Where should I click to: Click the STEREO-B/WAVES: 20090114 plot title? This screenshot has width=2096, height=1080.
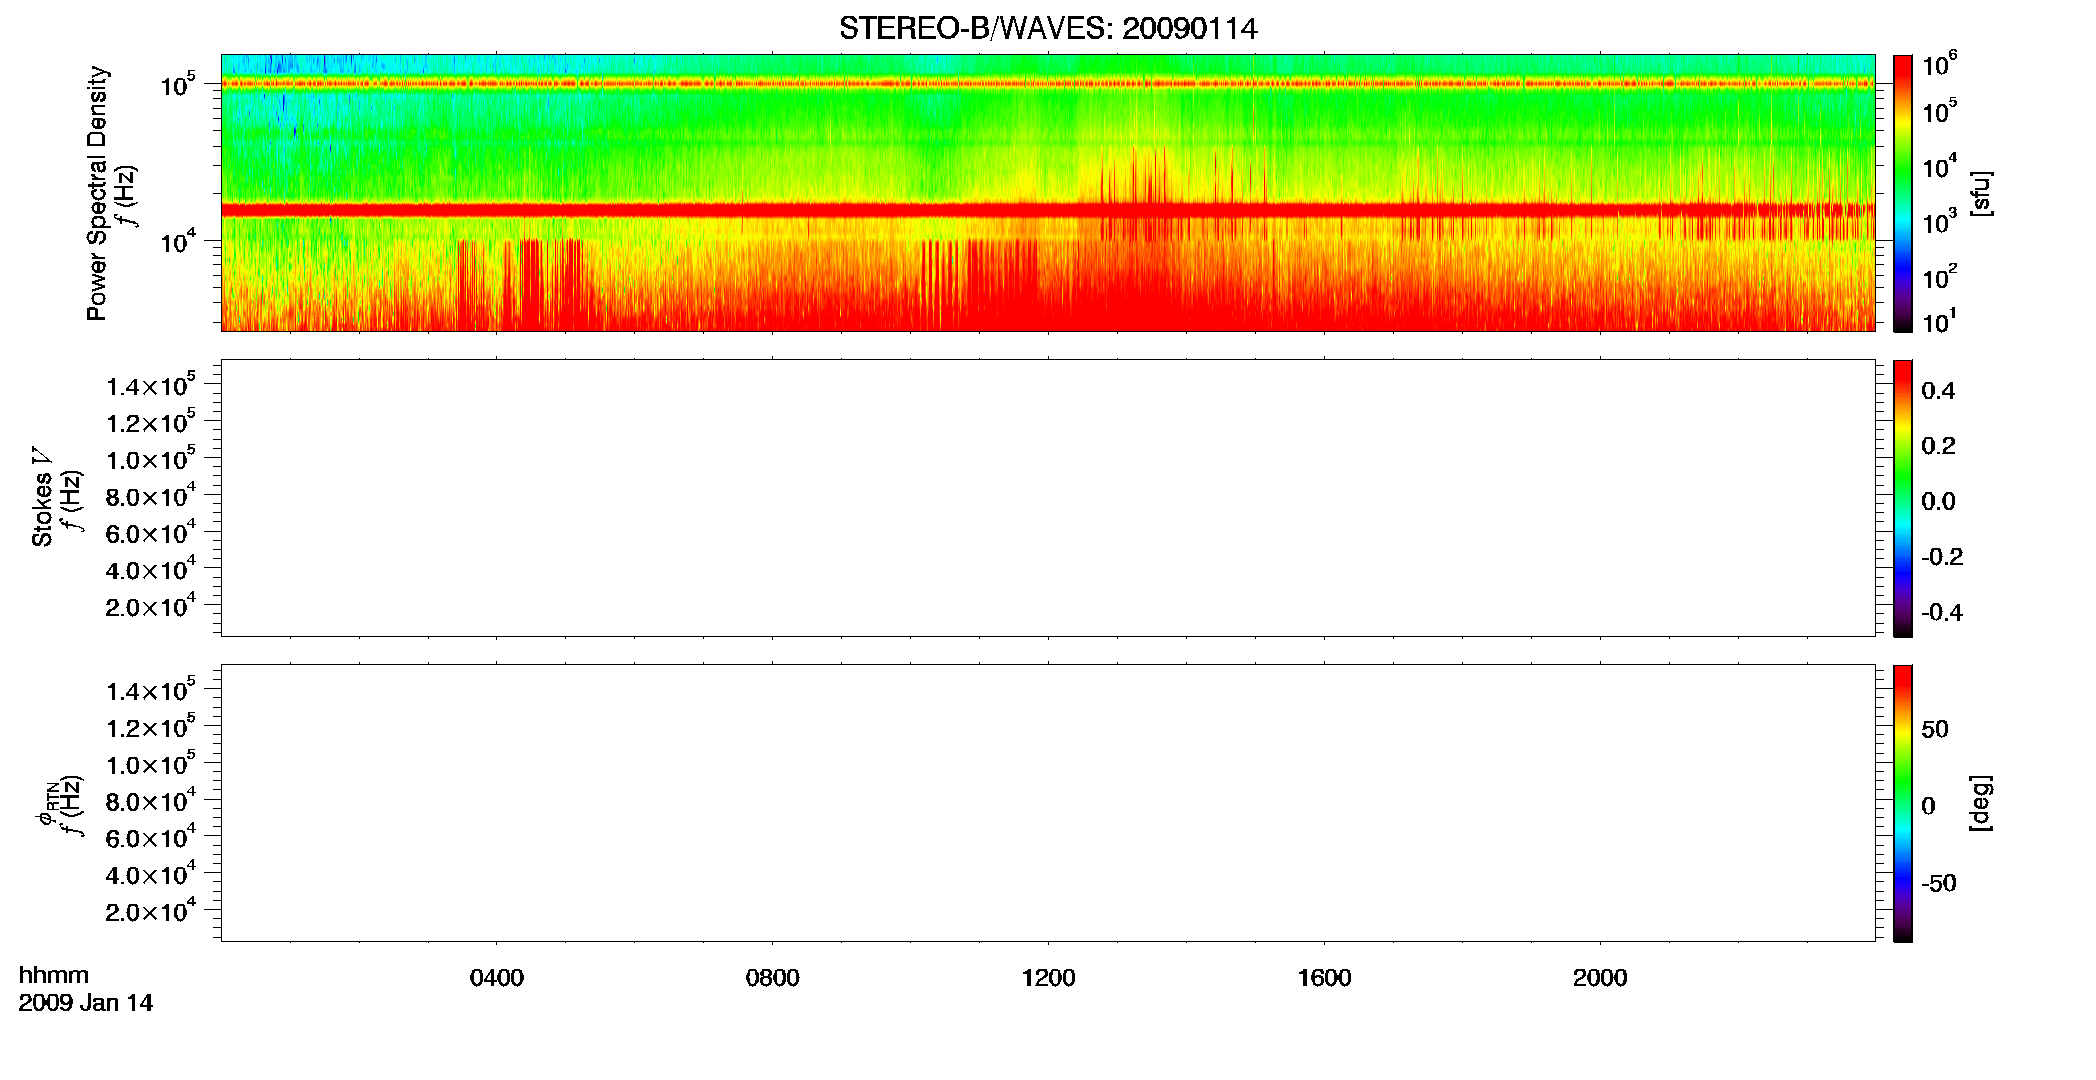1048,28
